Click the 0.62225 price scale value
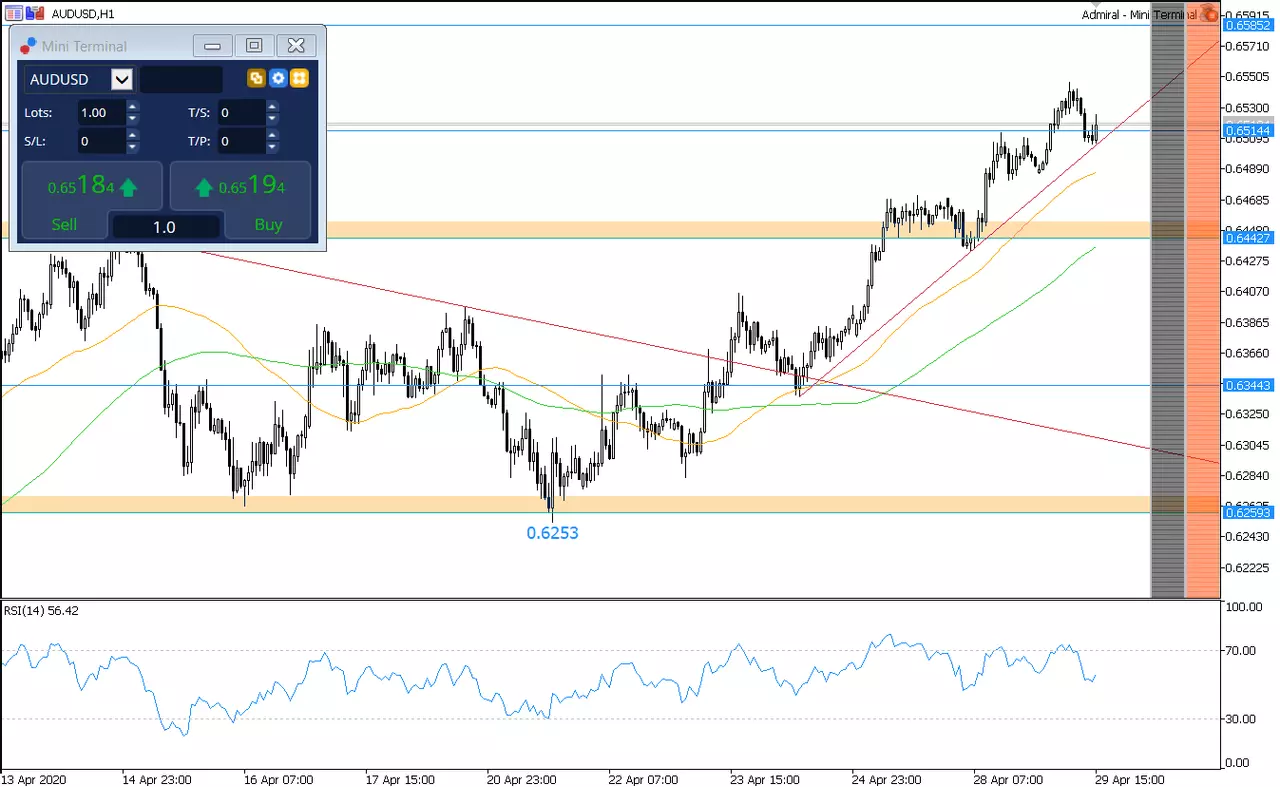1280x787 pixels. tap(1247, 568)
